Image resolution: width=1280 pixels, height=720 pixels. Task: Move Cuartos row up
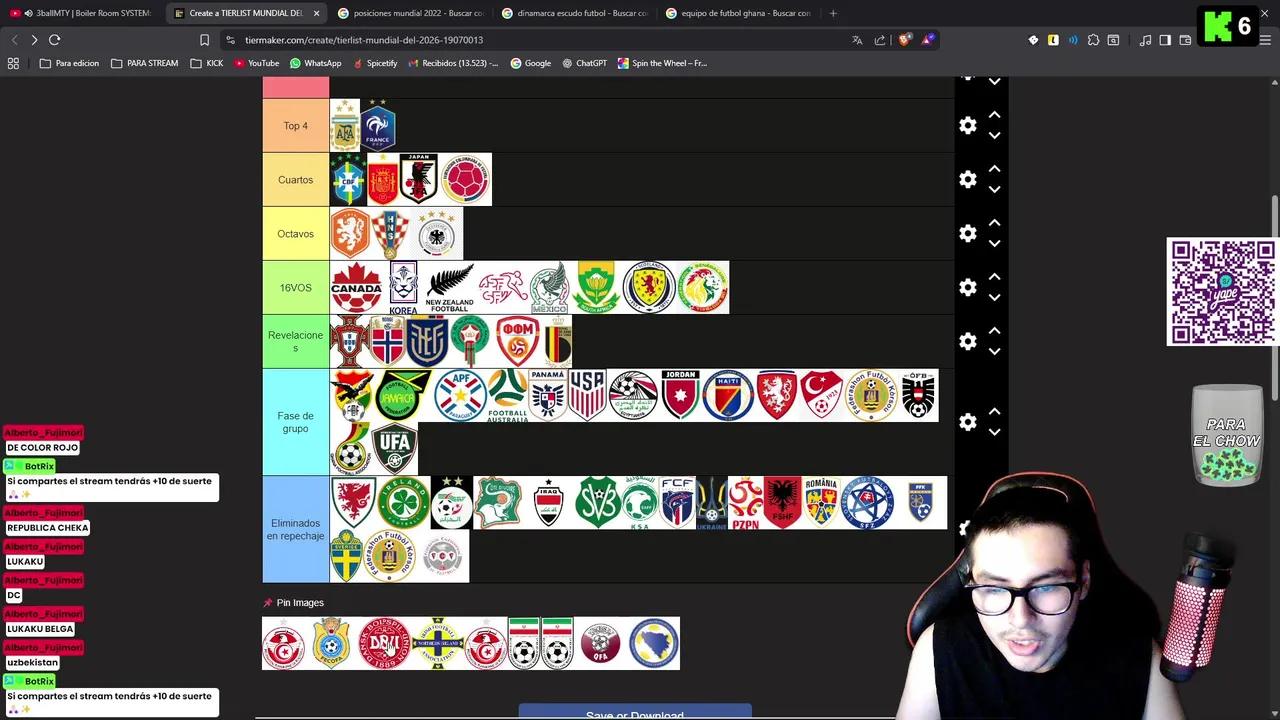pyautogui.click(x=994, y=169)
